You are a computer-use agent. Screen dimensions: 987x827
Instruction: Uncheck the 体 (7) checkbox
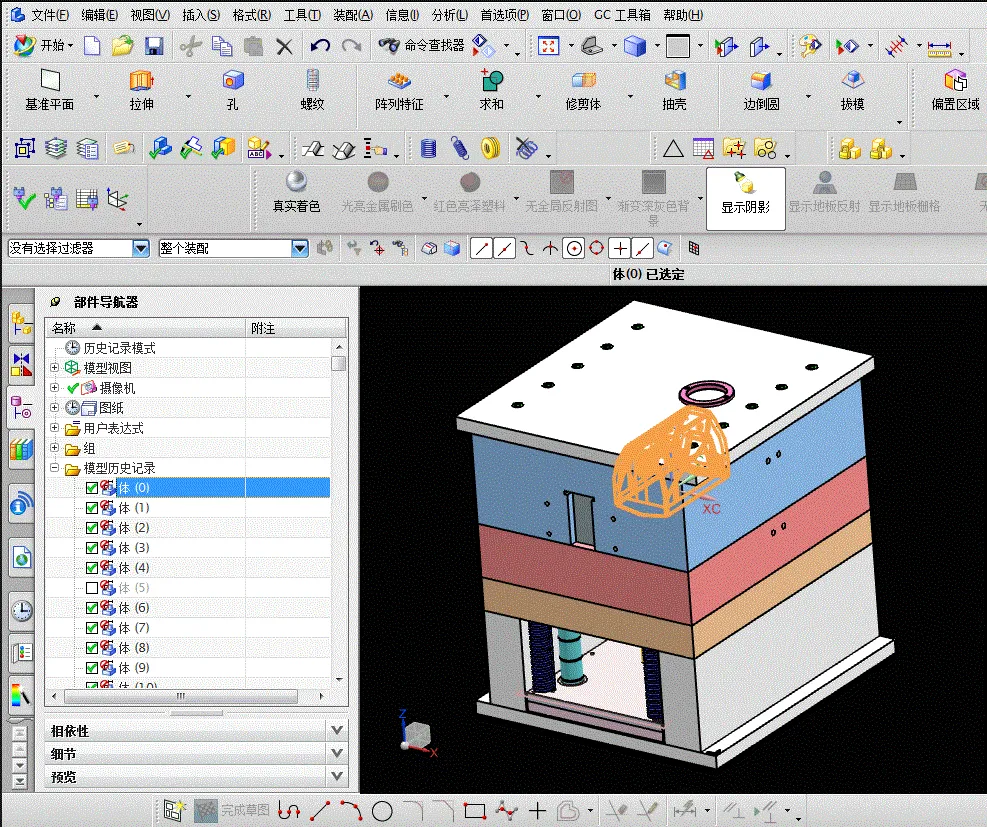(x=92, y=628)
